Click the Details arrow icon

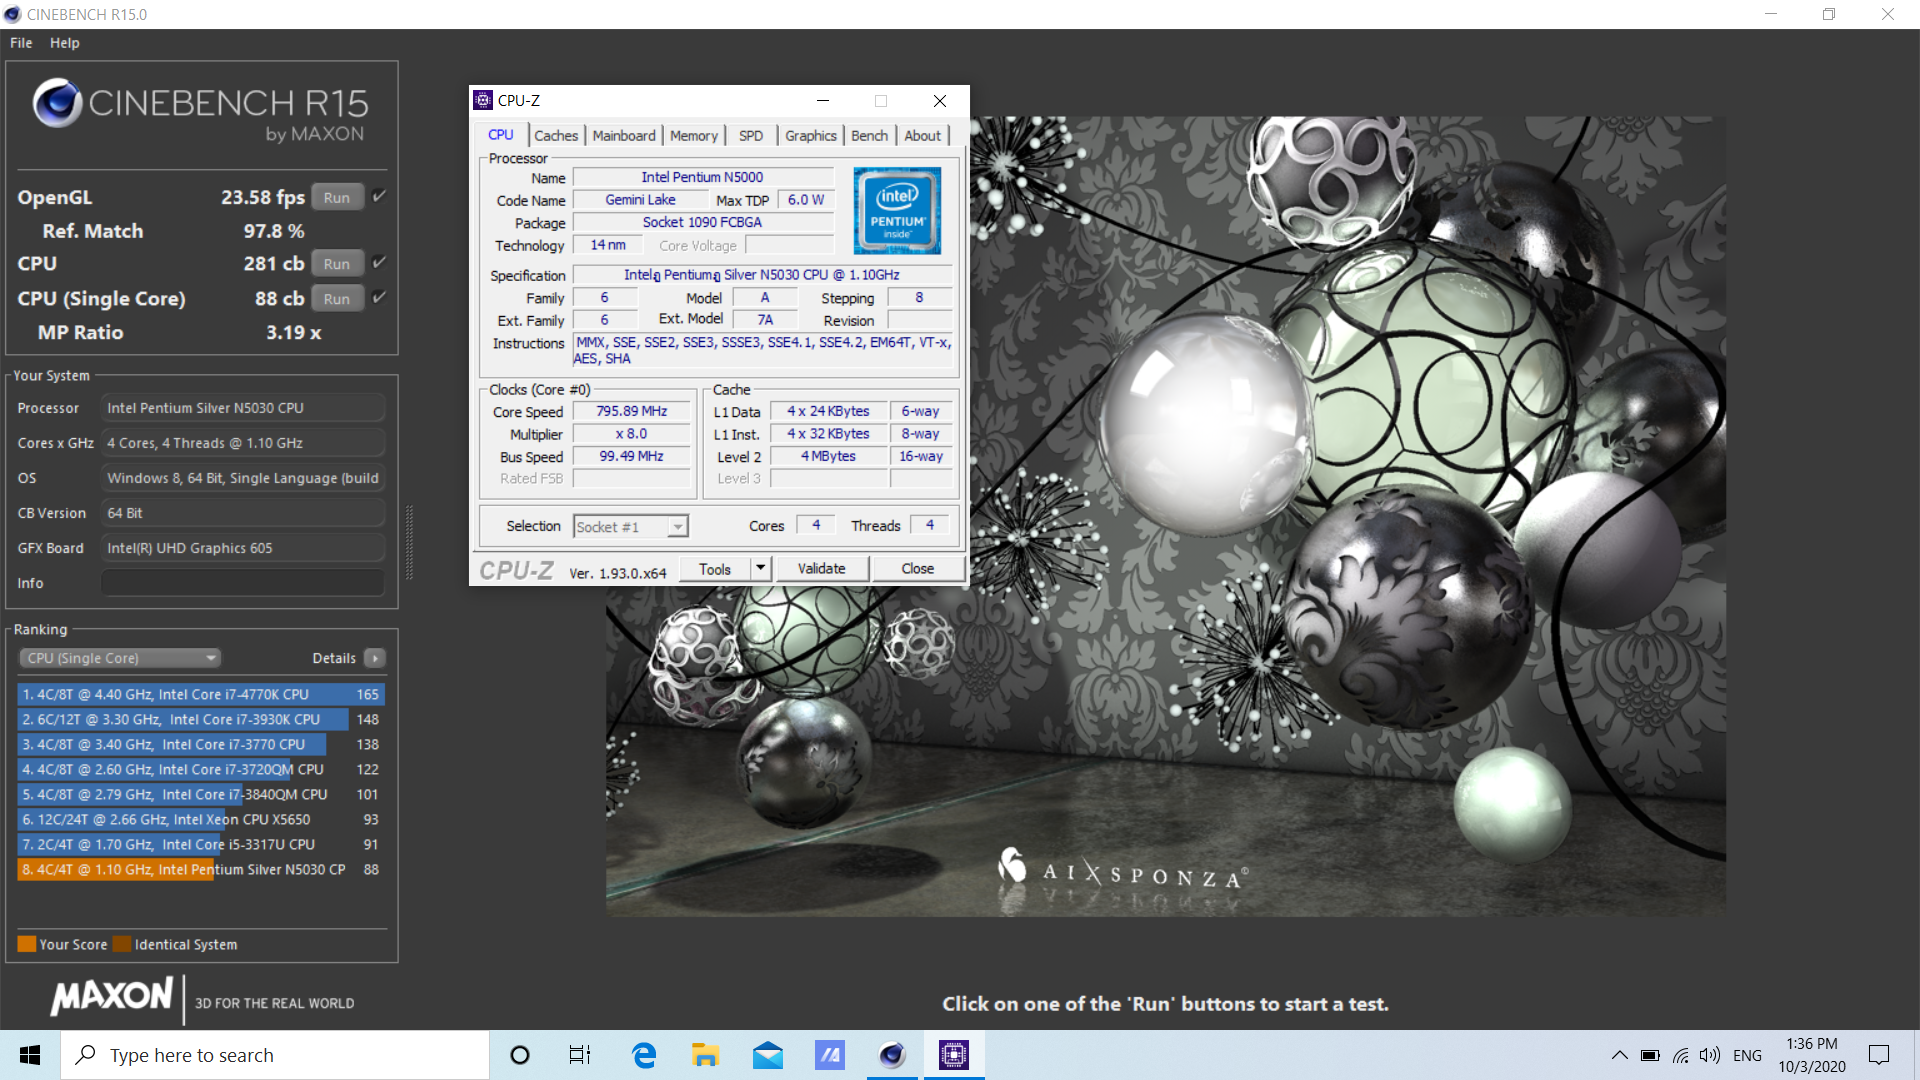click(375, 658)
